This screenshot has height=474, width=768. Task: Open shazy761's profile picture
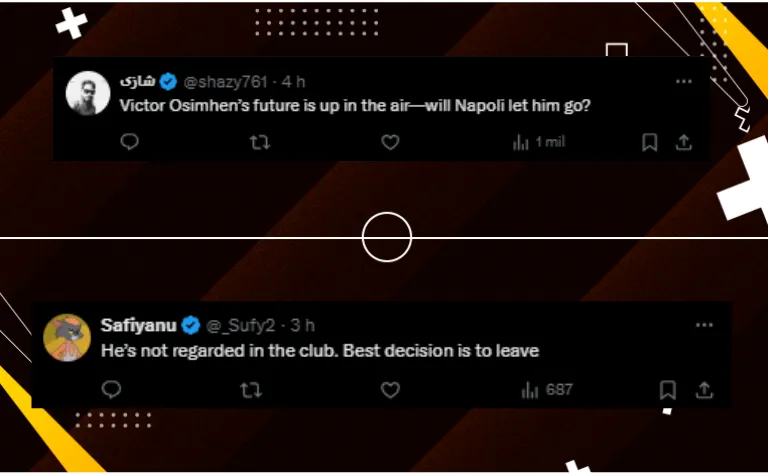pyautogui.click(x=88, y=93)
